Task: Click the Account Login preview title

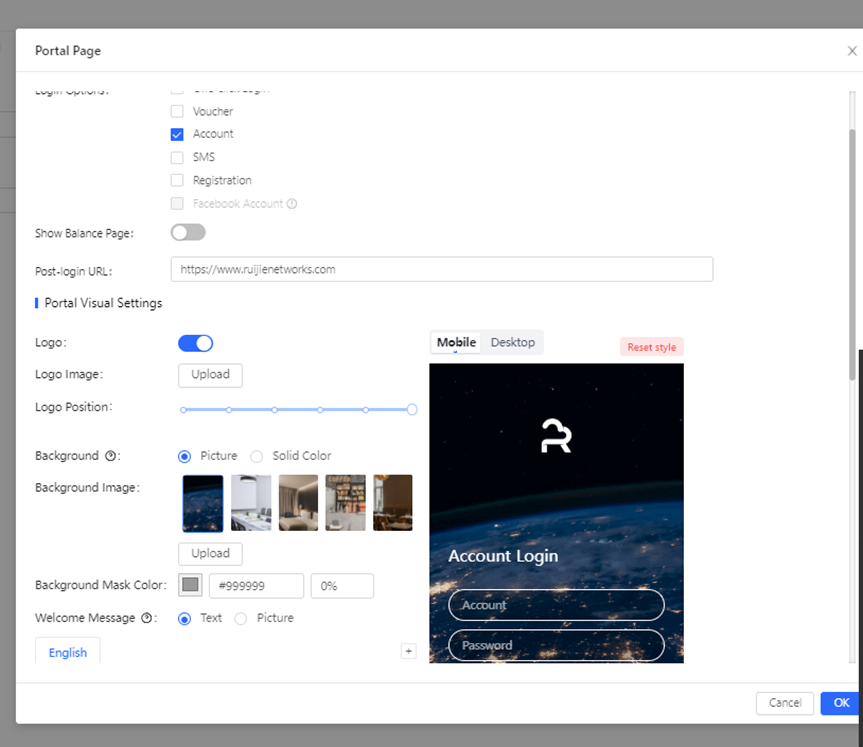Action: pyautogui.click(x=503, y=556)
